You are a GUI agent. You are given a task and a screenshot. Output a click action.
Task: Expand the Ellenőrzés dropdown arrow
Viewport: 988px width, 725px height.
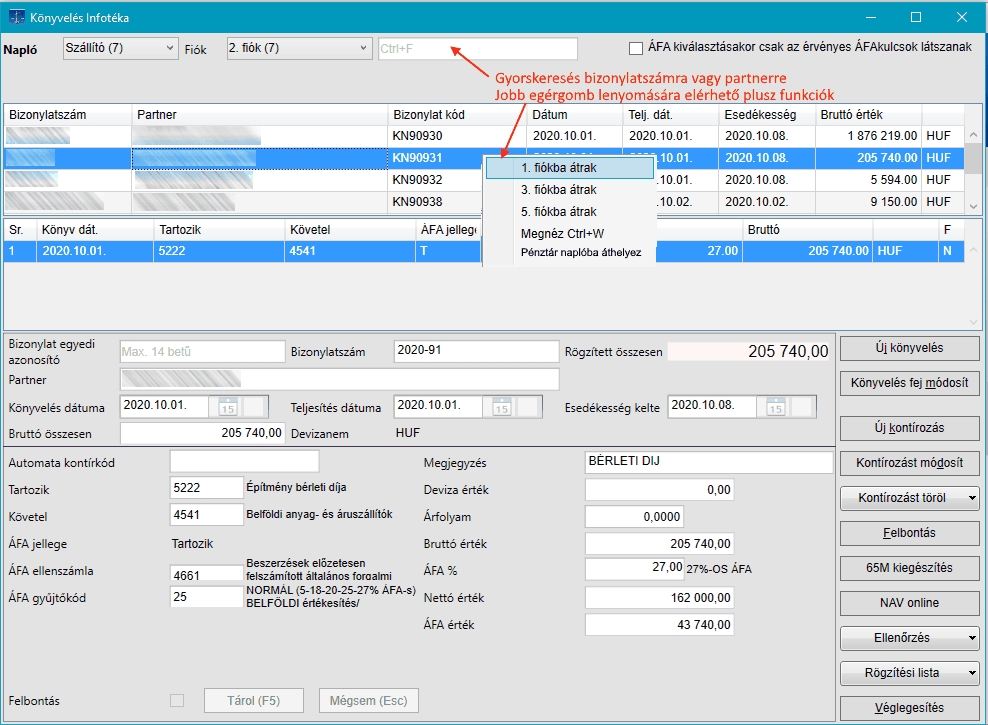[971, 638]
